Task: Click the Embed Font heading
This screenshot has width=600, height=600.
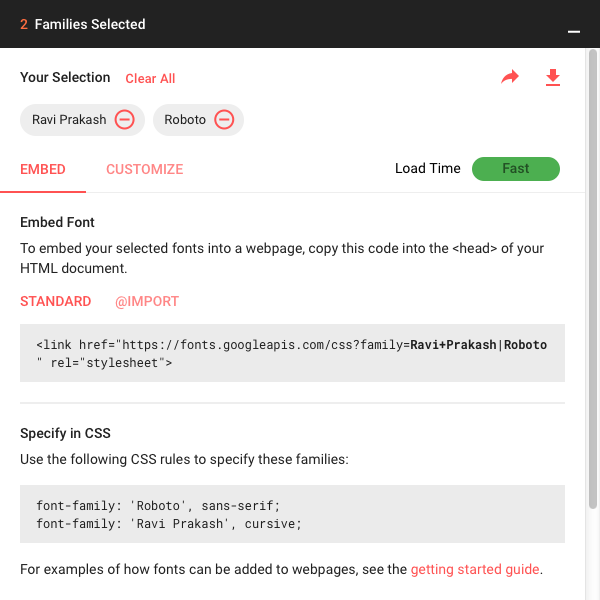Action: [x=57, y=222]
